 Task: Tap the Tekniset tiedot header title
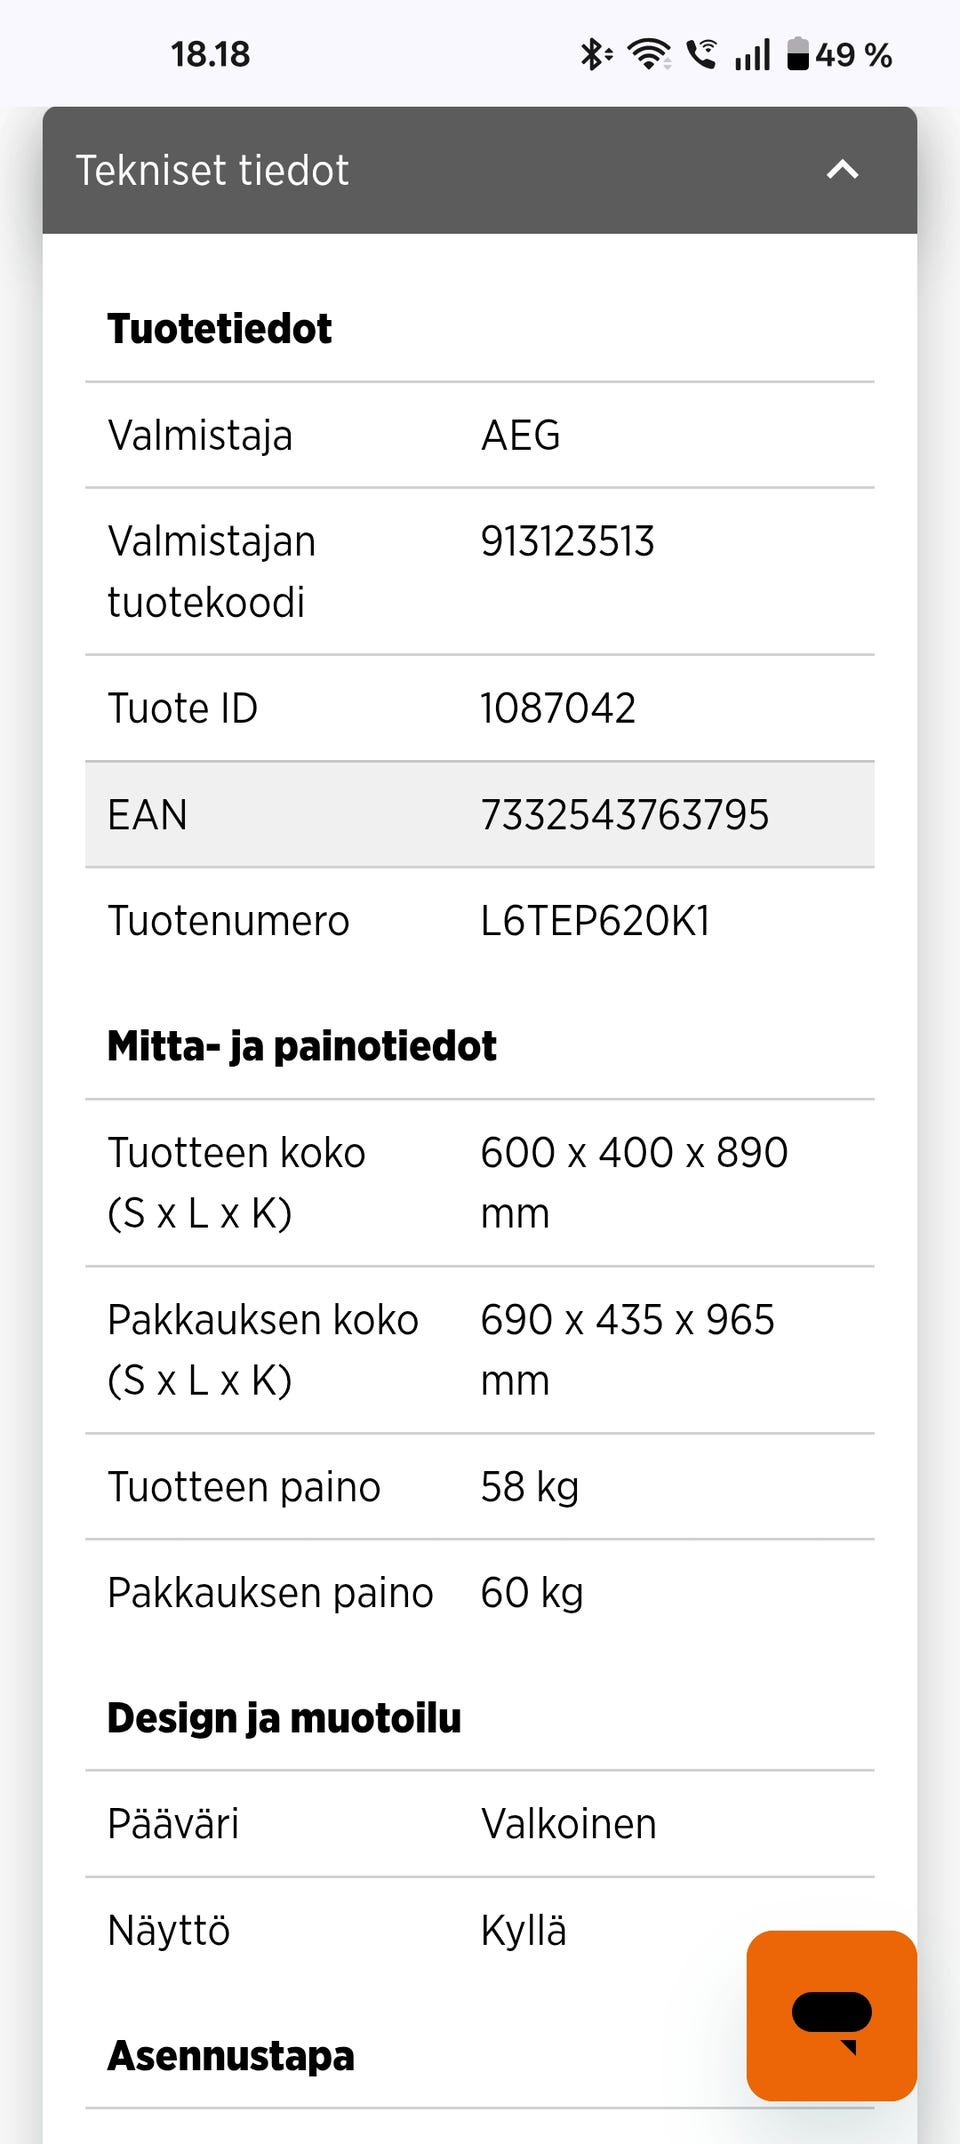212,171
